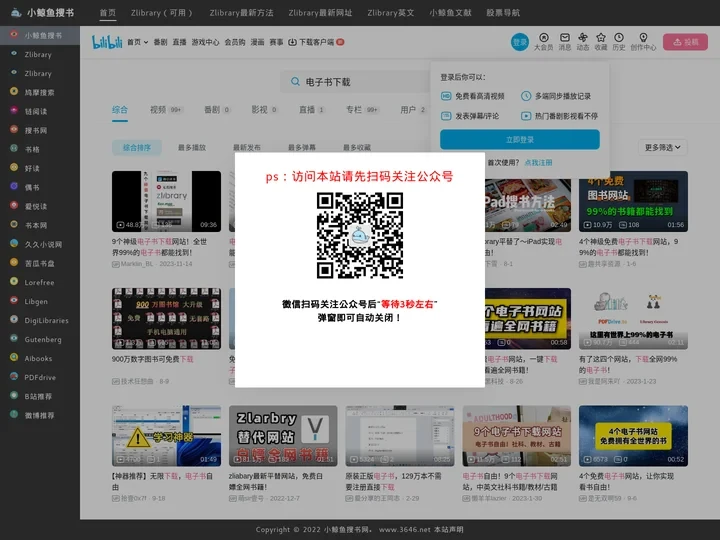Open the B站推荐 sidebar entry
The image size is (720, 540).
[x=40, y=396]
